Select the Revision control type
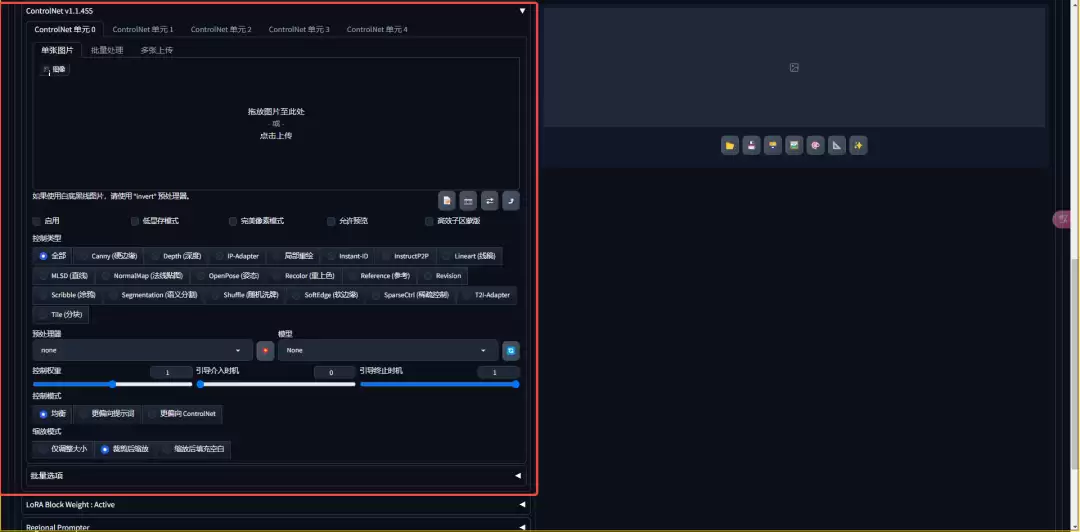 click(x=442, y=276)
